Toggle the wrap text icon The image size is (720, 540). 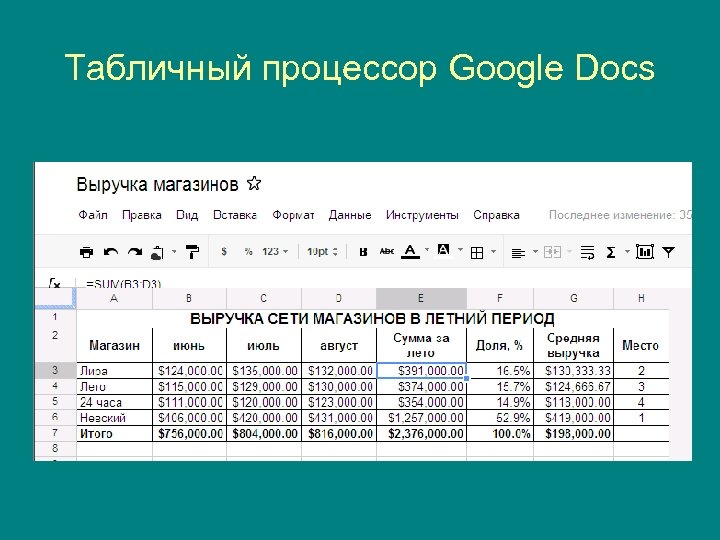coord(587,252)
